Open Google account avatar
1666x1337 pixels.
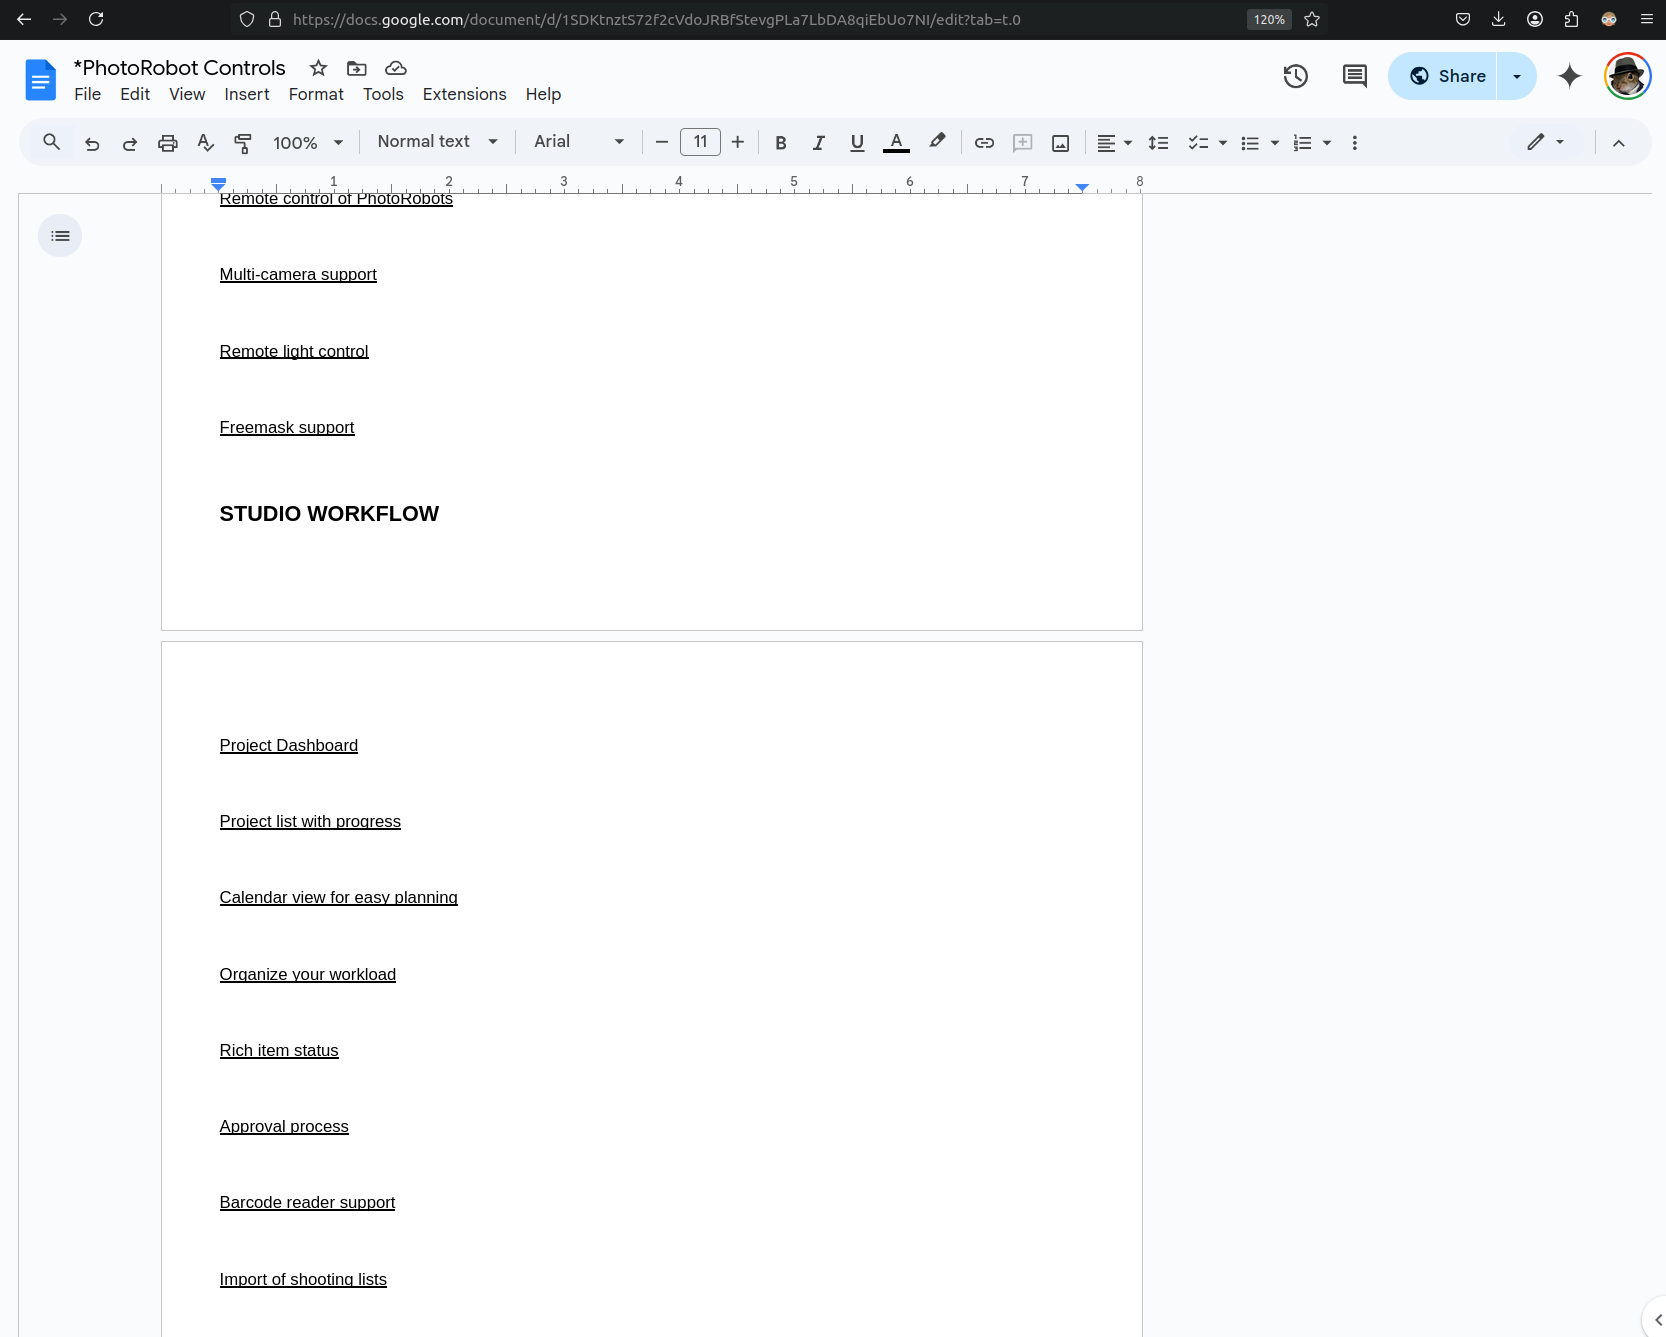pyautogui.click(x=1627, y=76)
